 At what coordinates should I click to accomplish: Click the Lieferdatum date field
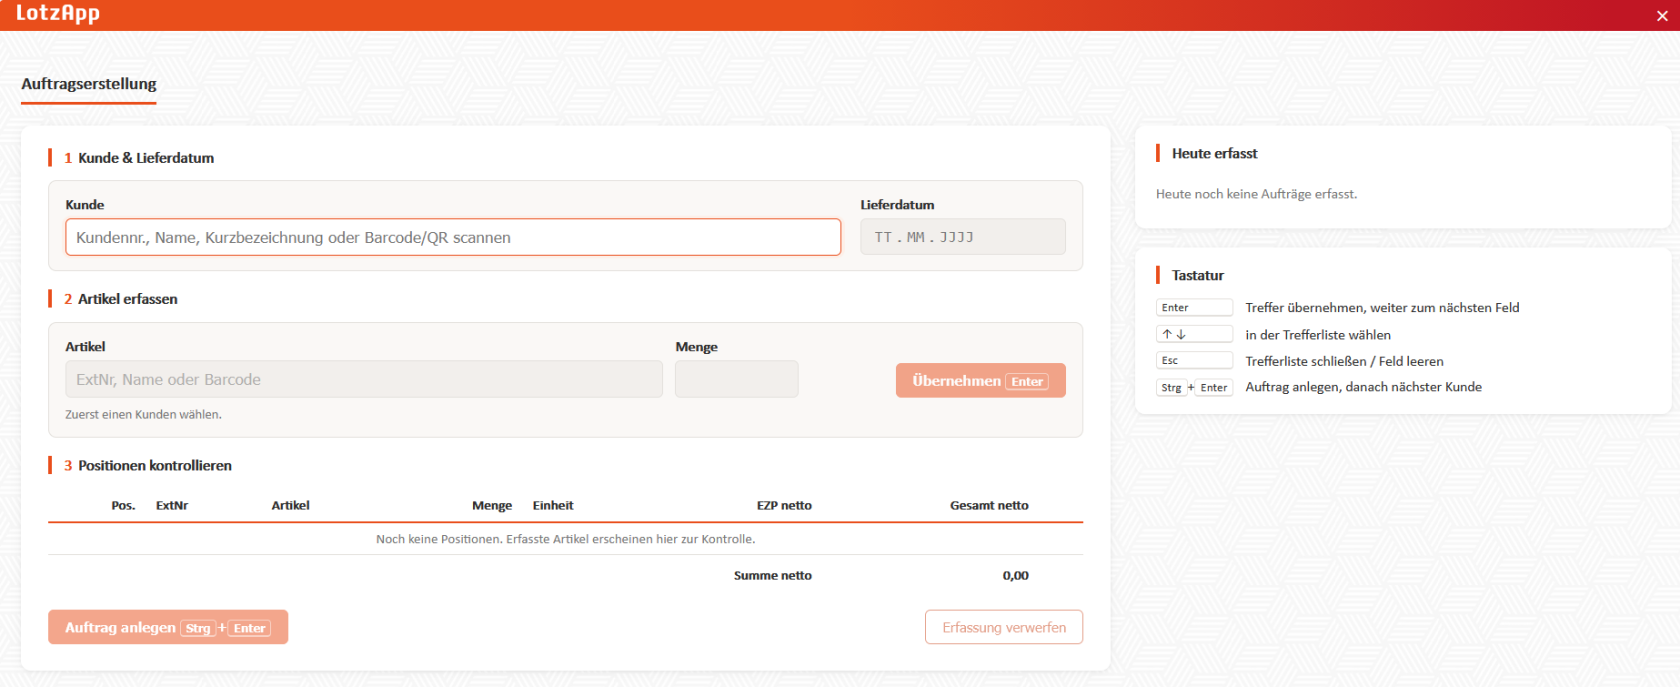pyautogui.click(x=963, y=237)
